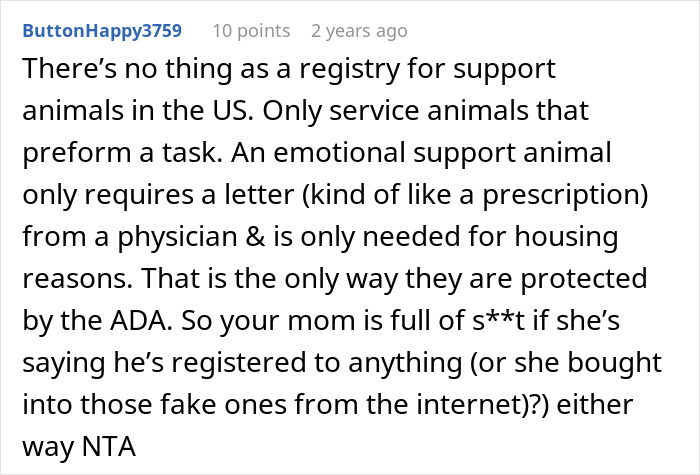Click the 2 years ago timestamp
The image size is (700, 475).
tap(359, 31)
